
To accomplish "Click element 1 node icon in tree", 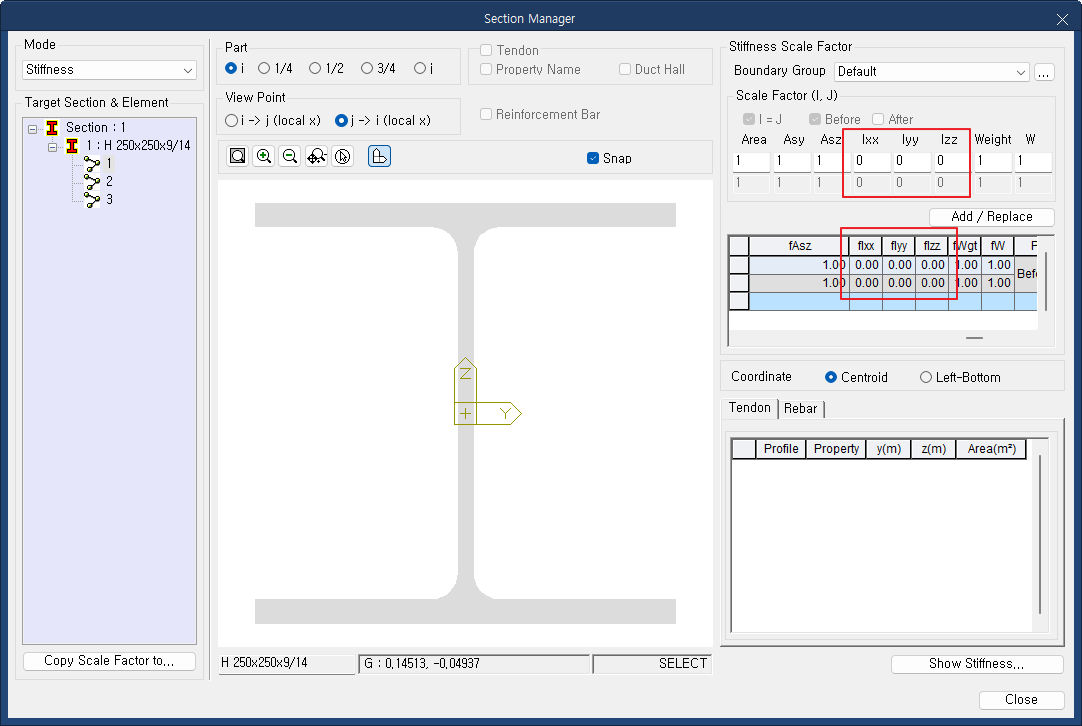I will pos(92,164).
